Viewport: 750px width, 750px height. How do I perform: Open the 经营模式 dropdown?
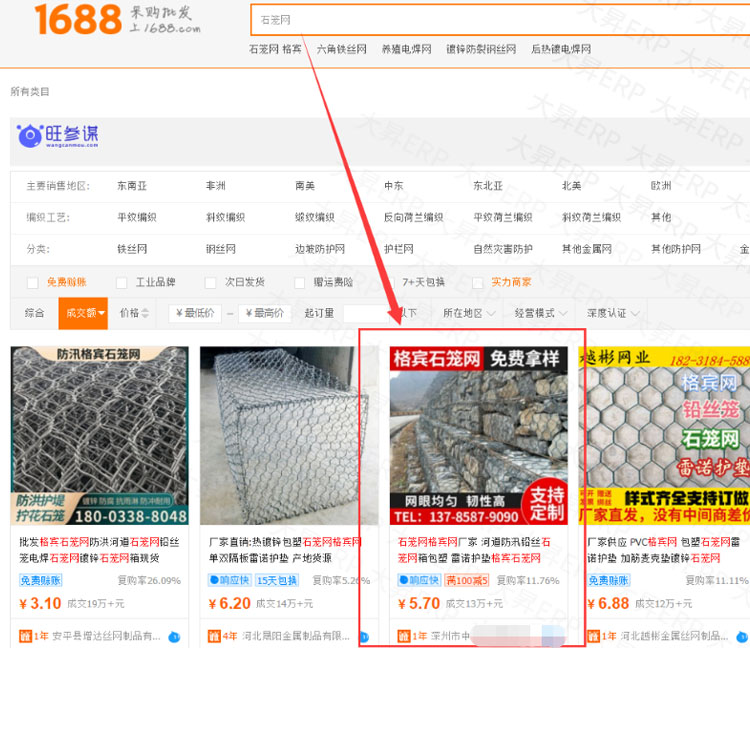pyautogui.click(x=540, y=313)
